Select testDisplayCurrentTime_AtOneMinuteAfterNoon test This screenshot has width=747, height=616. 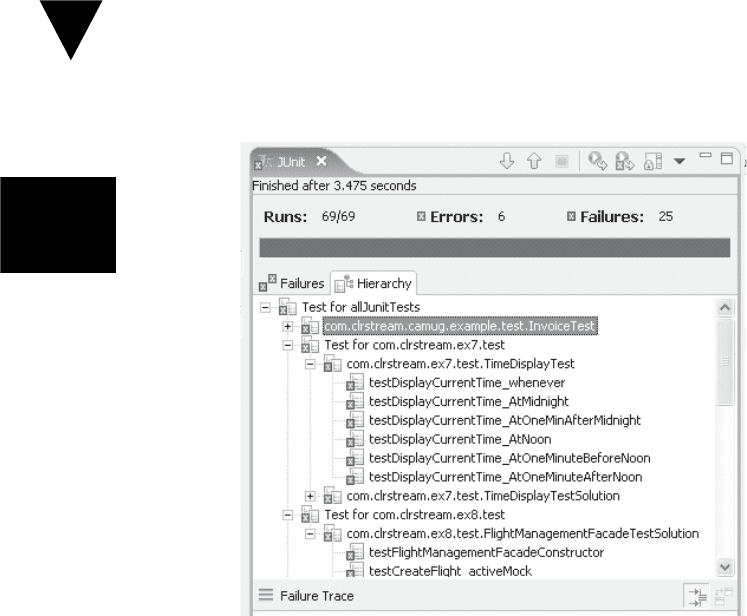tap(505, 477)
